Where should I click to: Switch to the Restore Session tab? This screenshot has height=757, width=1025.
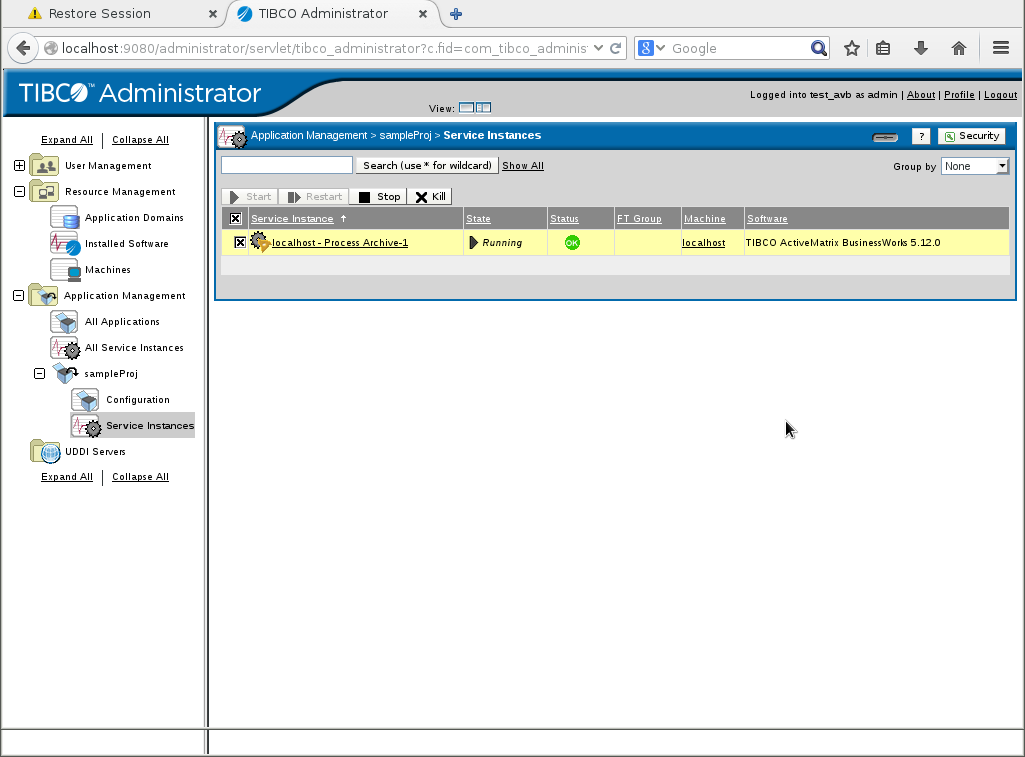coord(110,14)
